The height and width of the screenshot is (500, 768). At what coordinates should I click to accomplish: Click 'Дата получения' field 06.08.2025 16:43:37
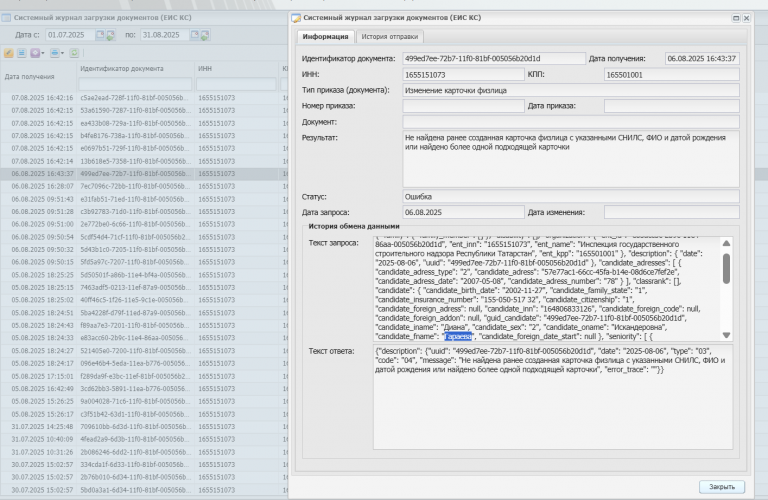pyautogui.click(x=702, y=58)
